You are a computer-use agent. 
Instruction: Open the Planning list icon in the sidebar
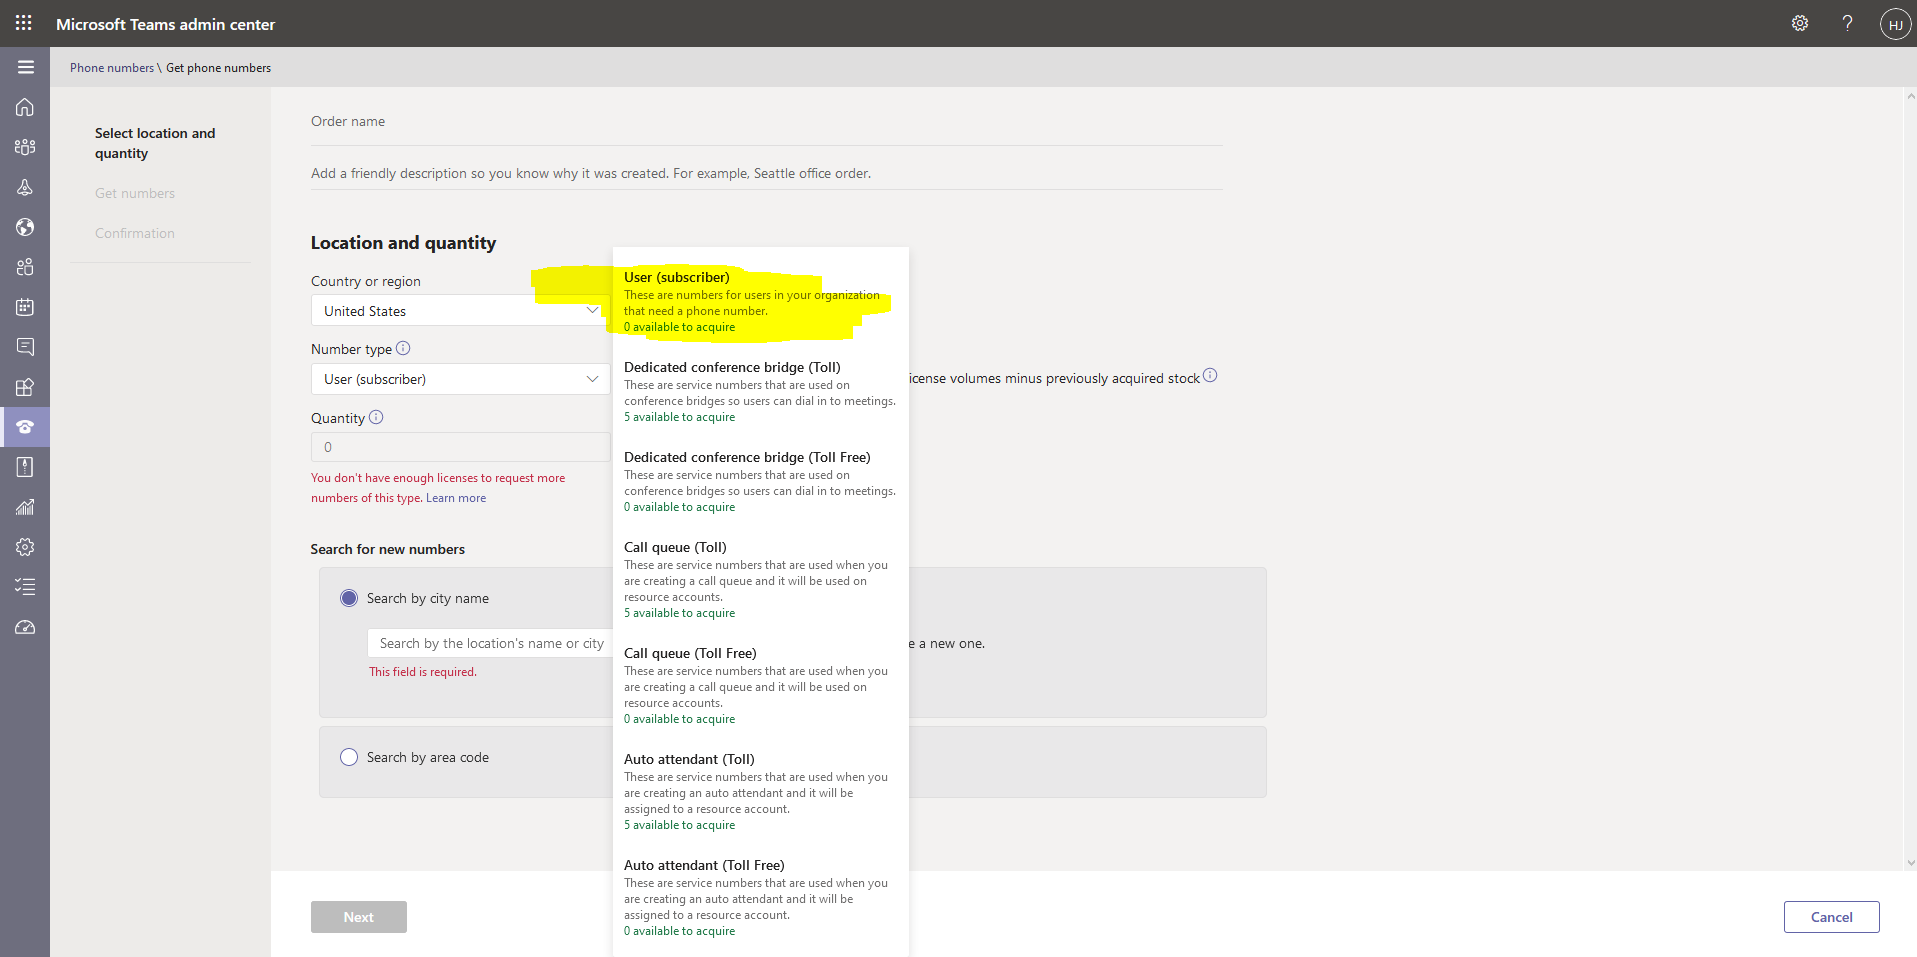tap(25, 587)
